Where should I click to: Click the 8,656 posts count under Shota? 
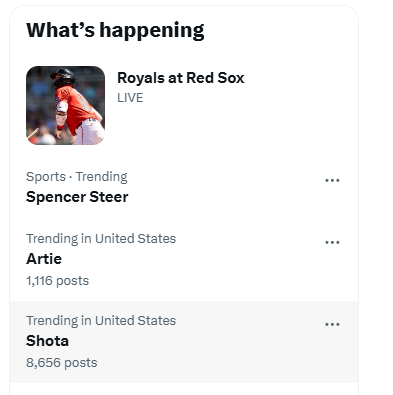tap(62, 363)
